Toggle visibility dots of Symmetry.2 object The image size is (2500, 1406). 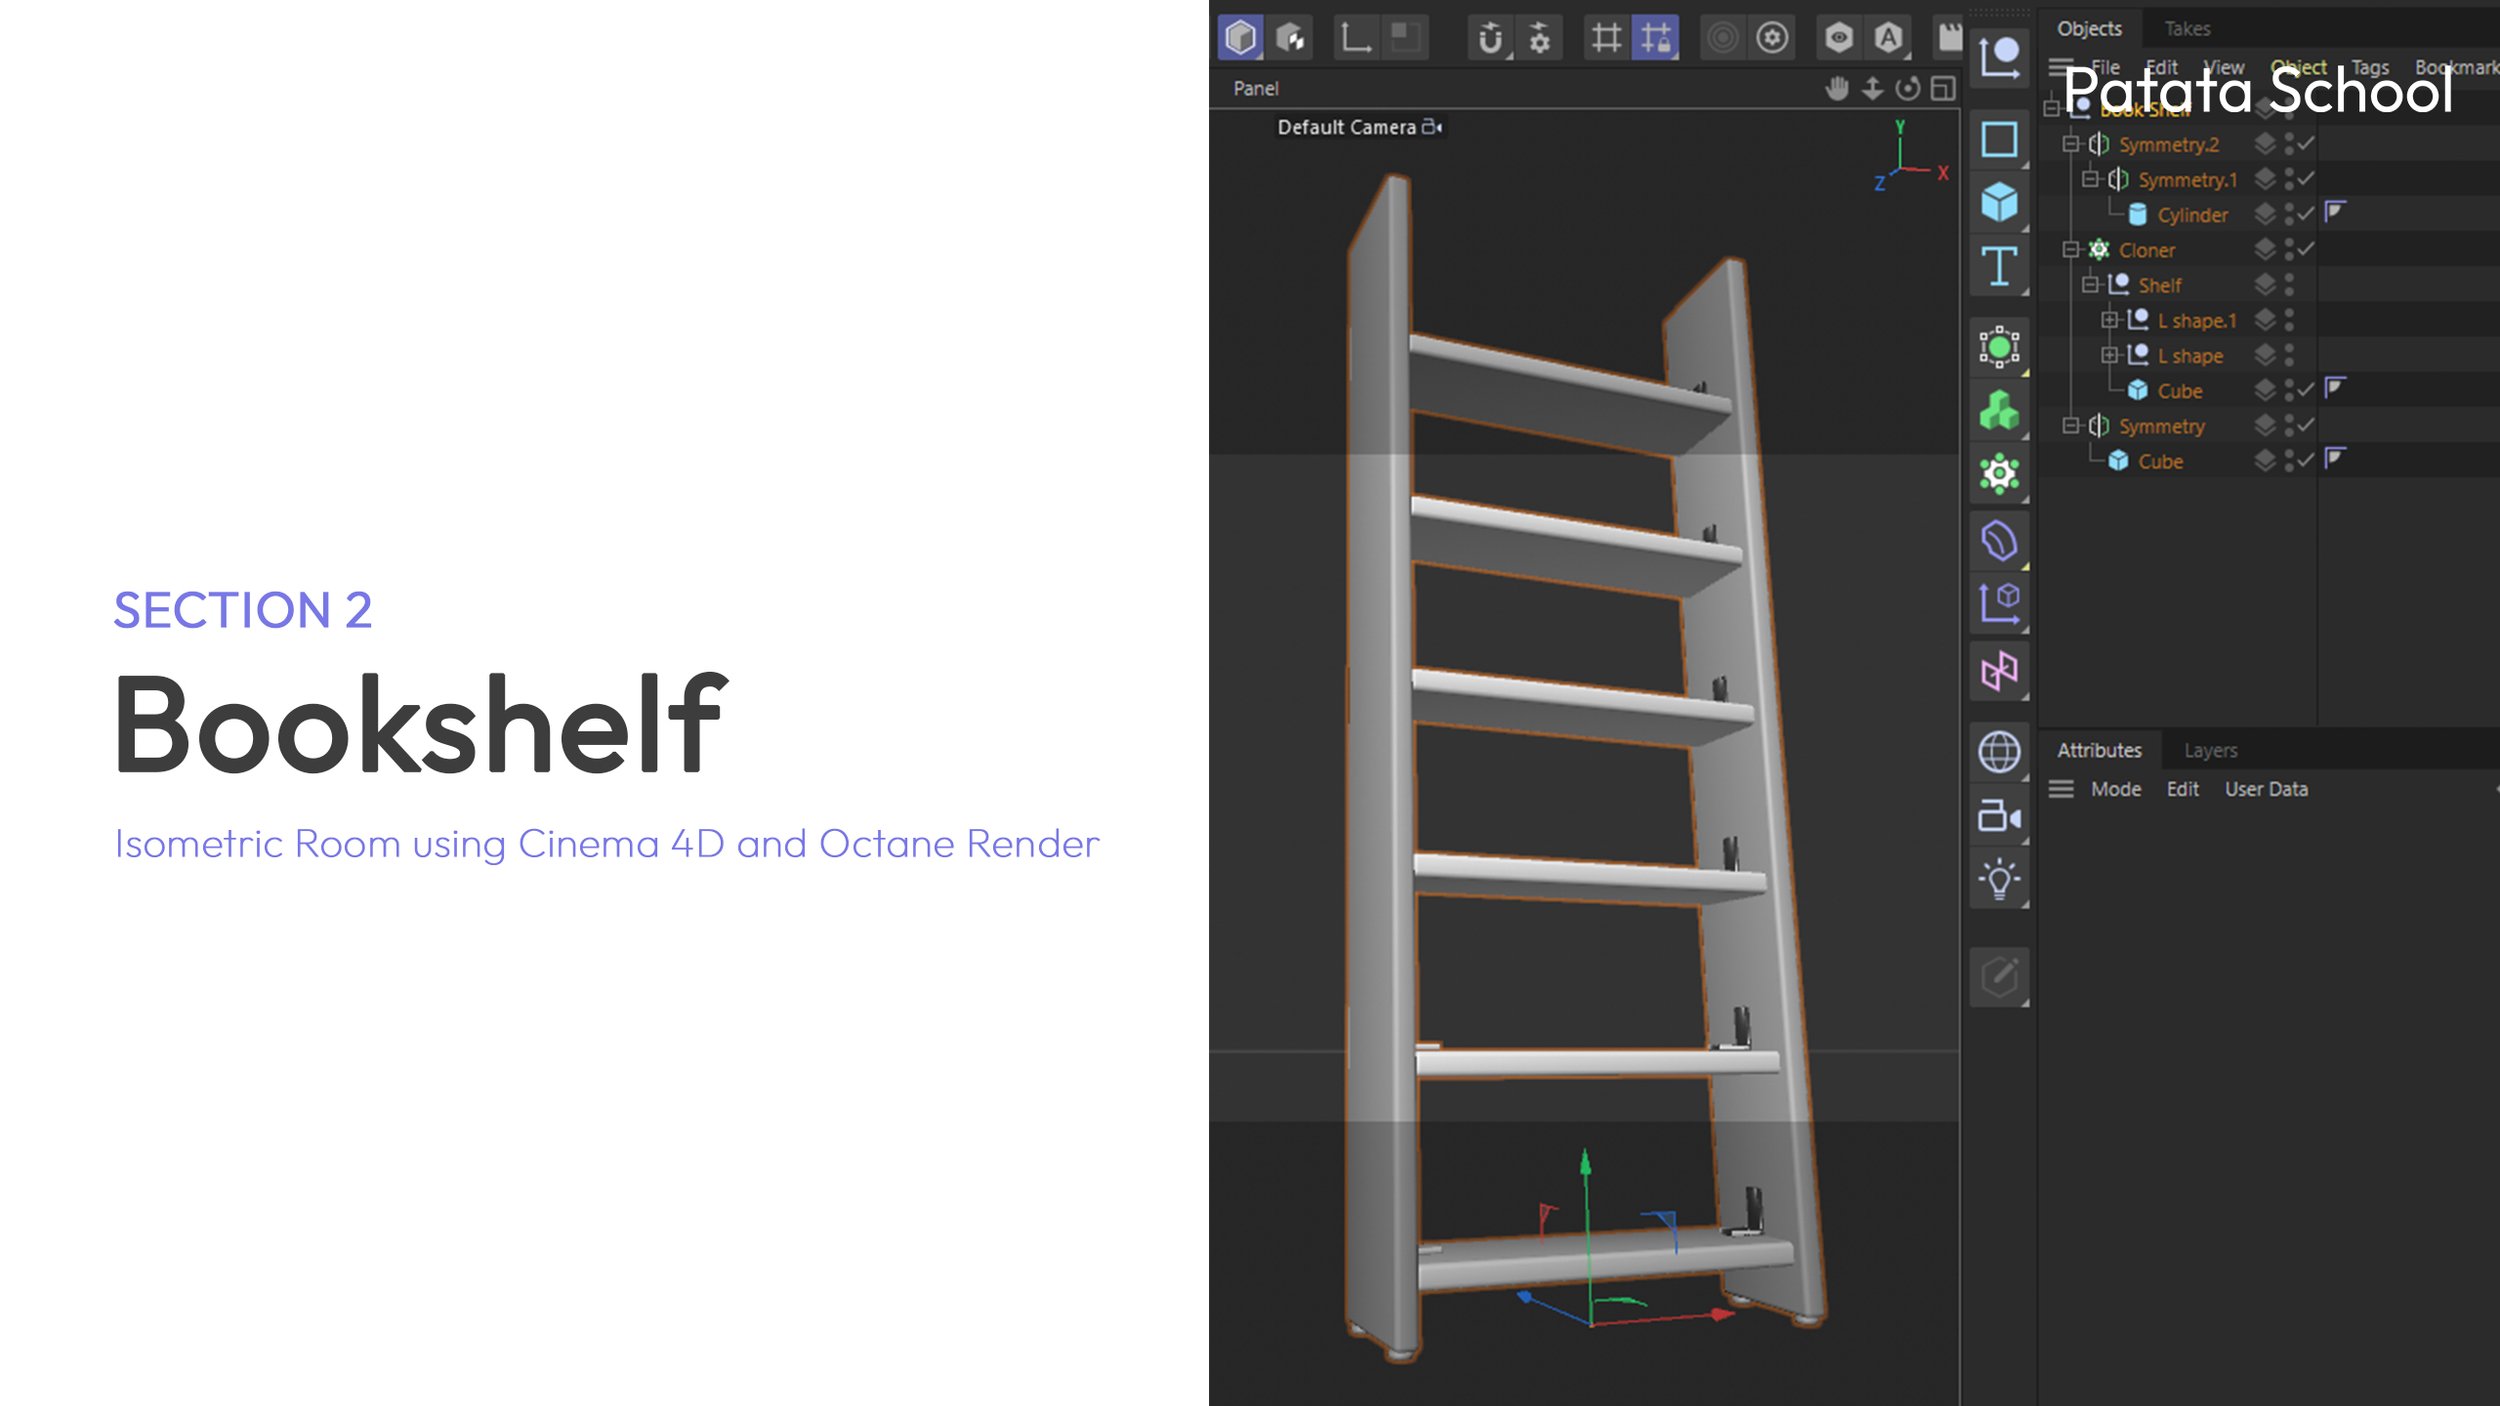2289,144
